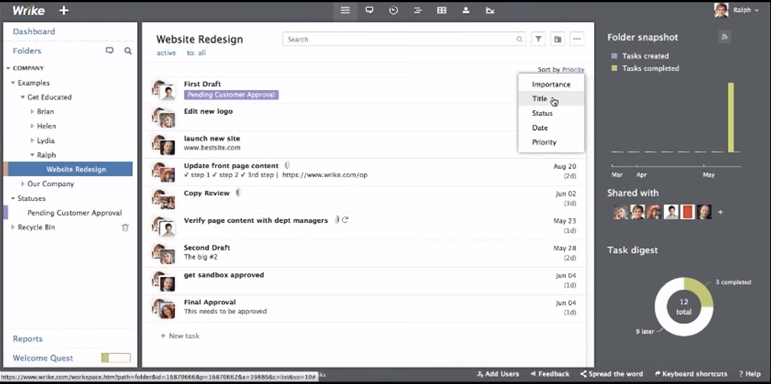
Task: Open the Final Approval task
Action: [209, 302]
